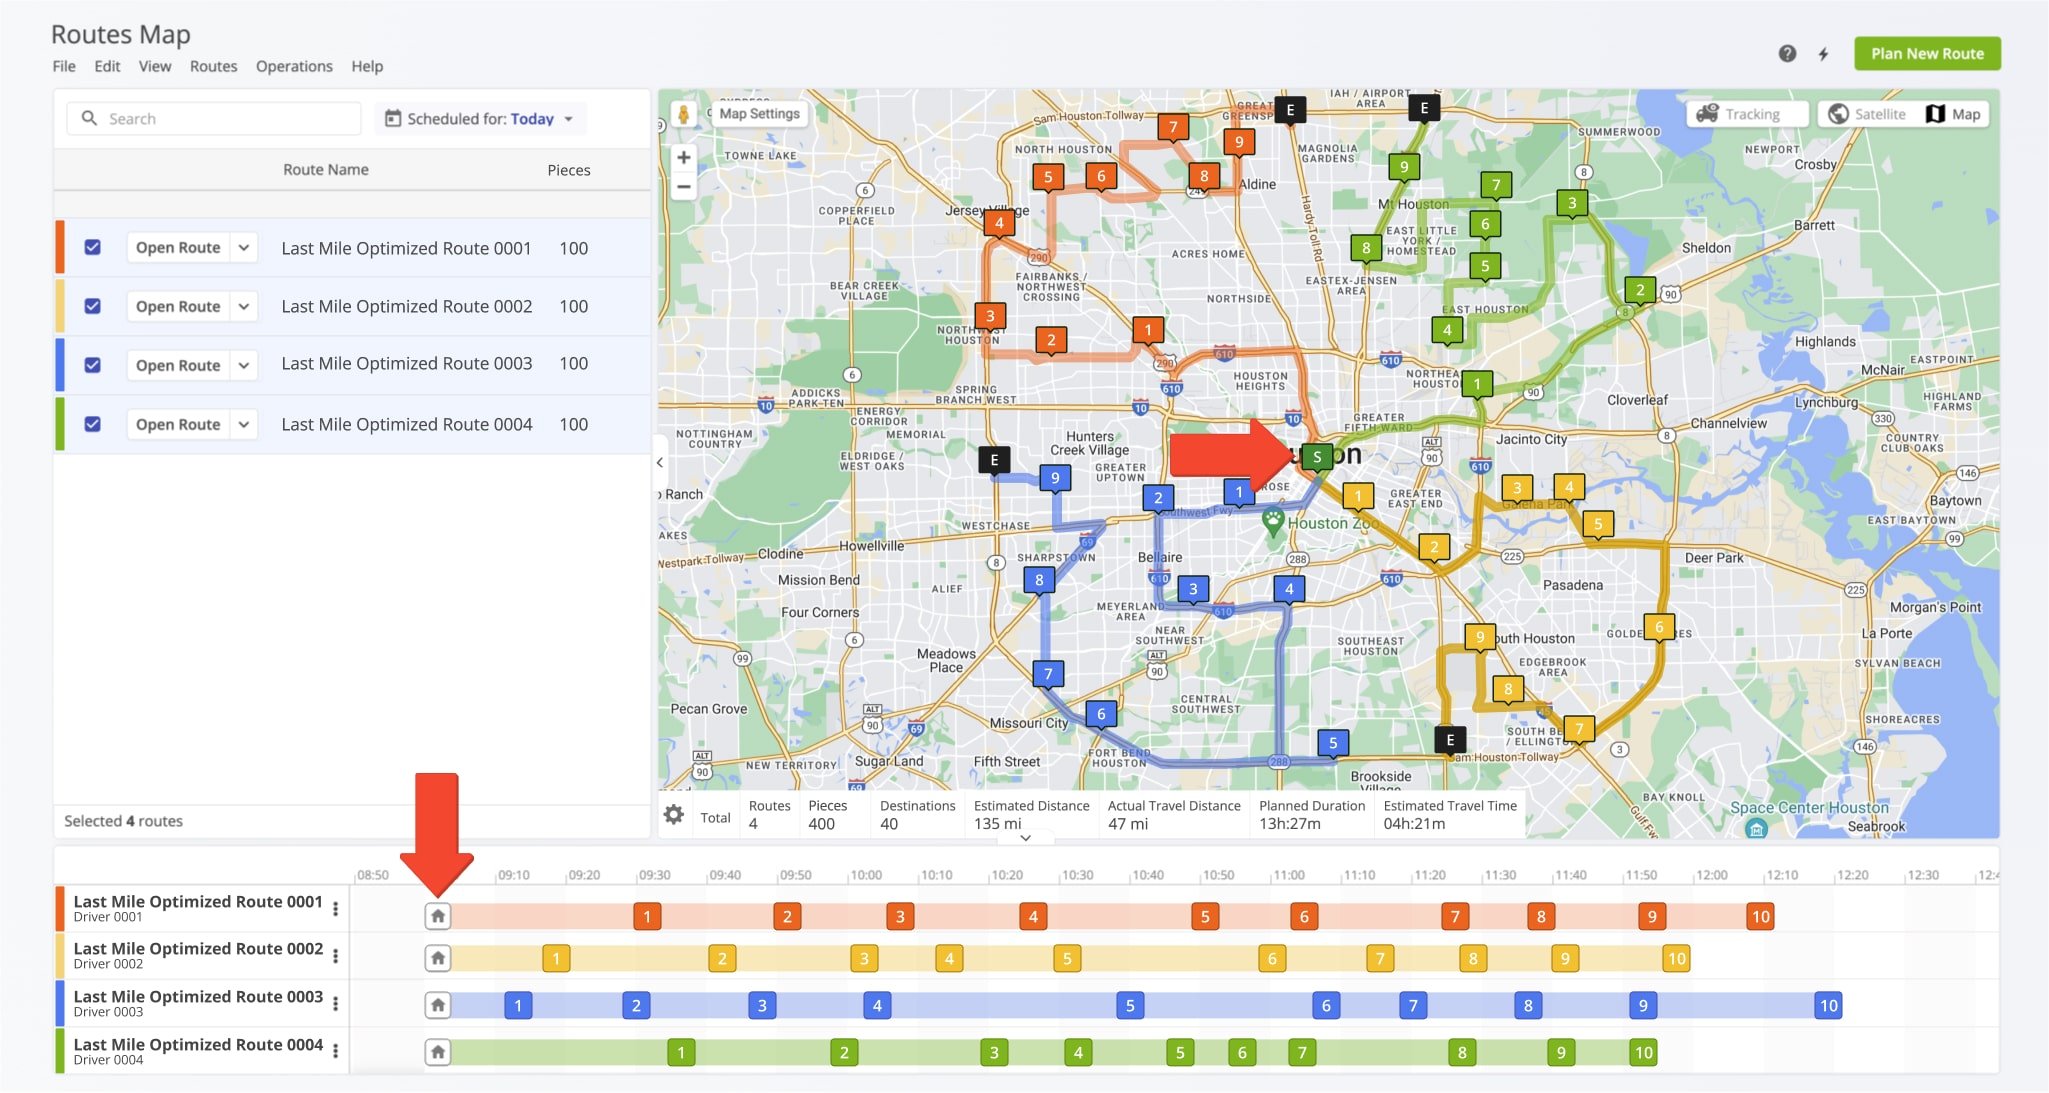The image size is (2049, 1093).
Task: Open the Routes menu item
Action: pyautogui.click(x=211, y=65)
